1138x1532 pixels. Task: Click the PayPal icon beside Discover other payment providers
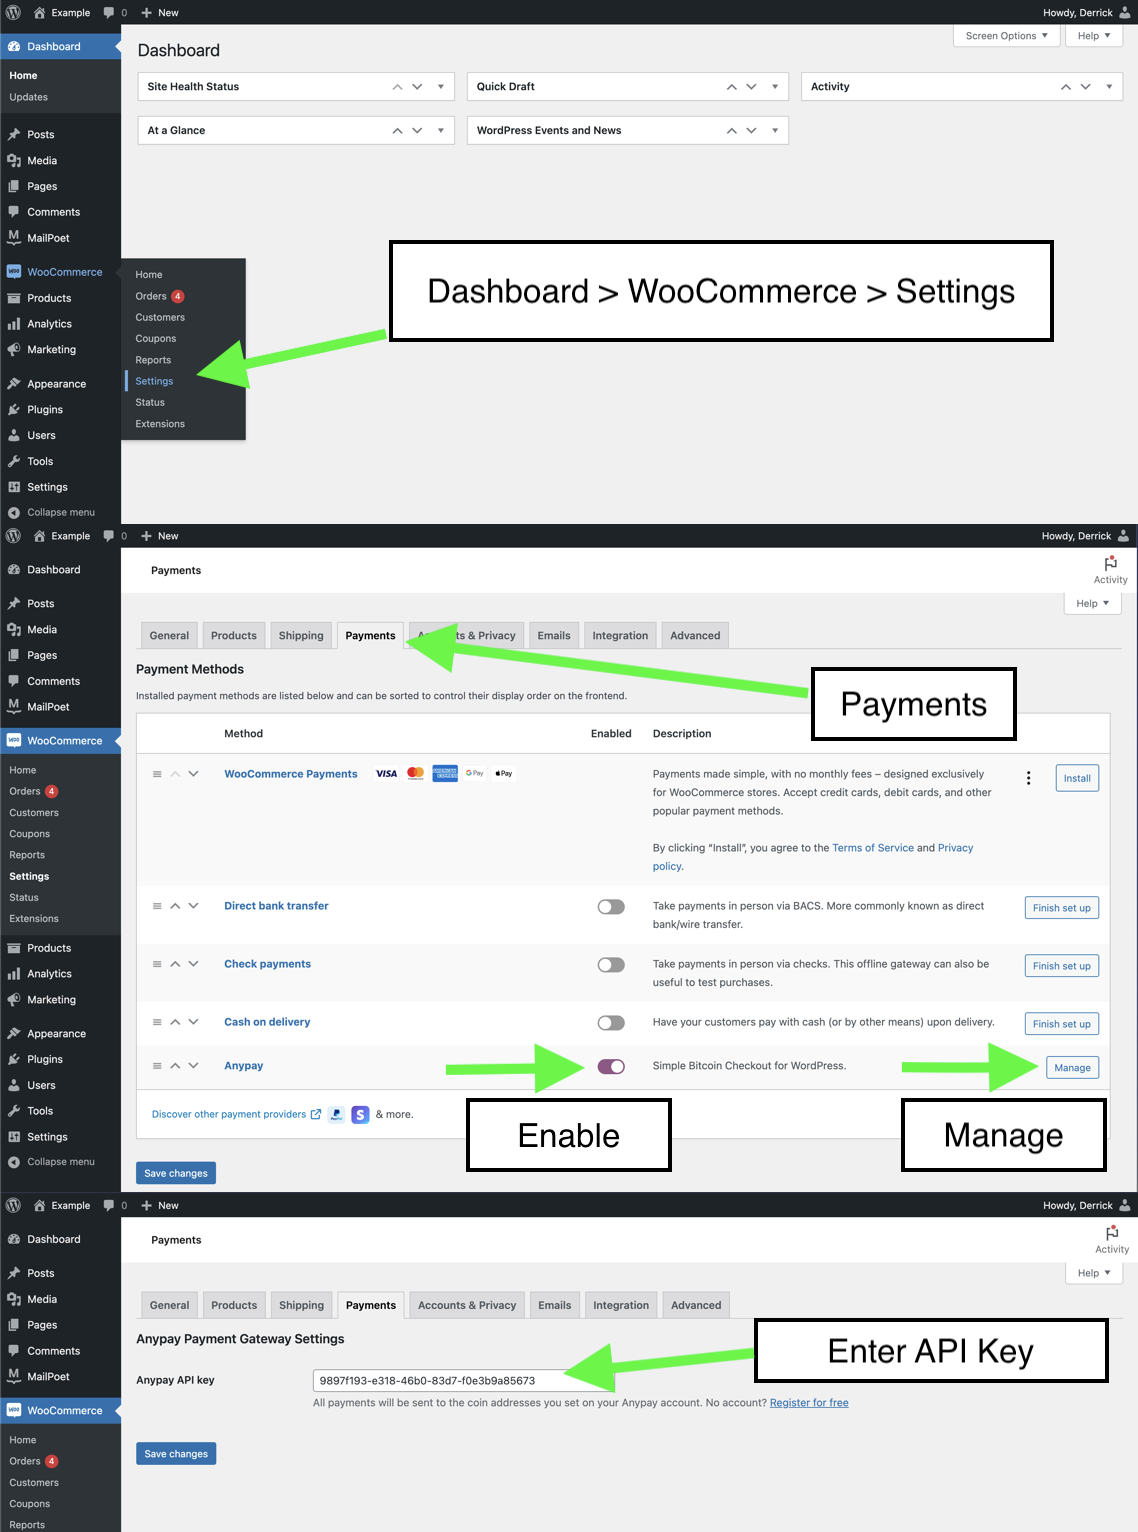[x=336, y=1114]
